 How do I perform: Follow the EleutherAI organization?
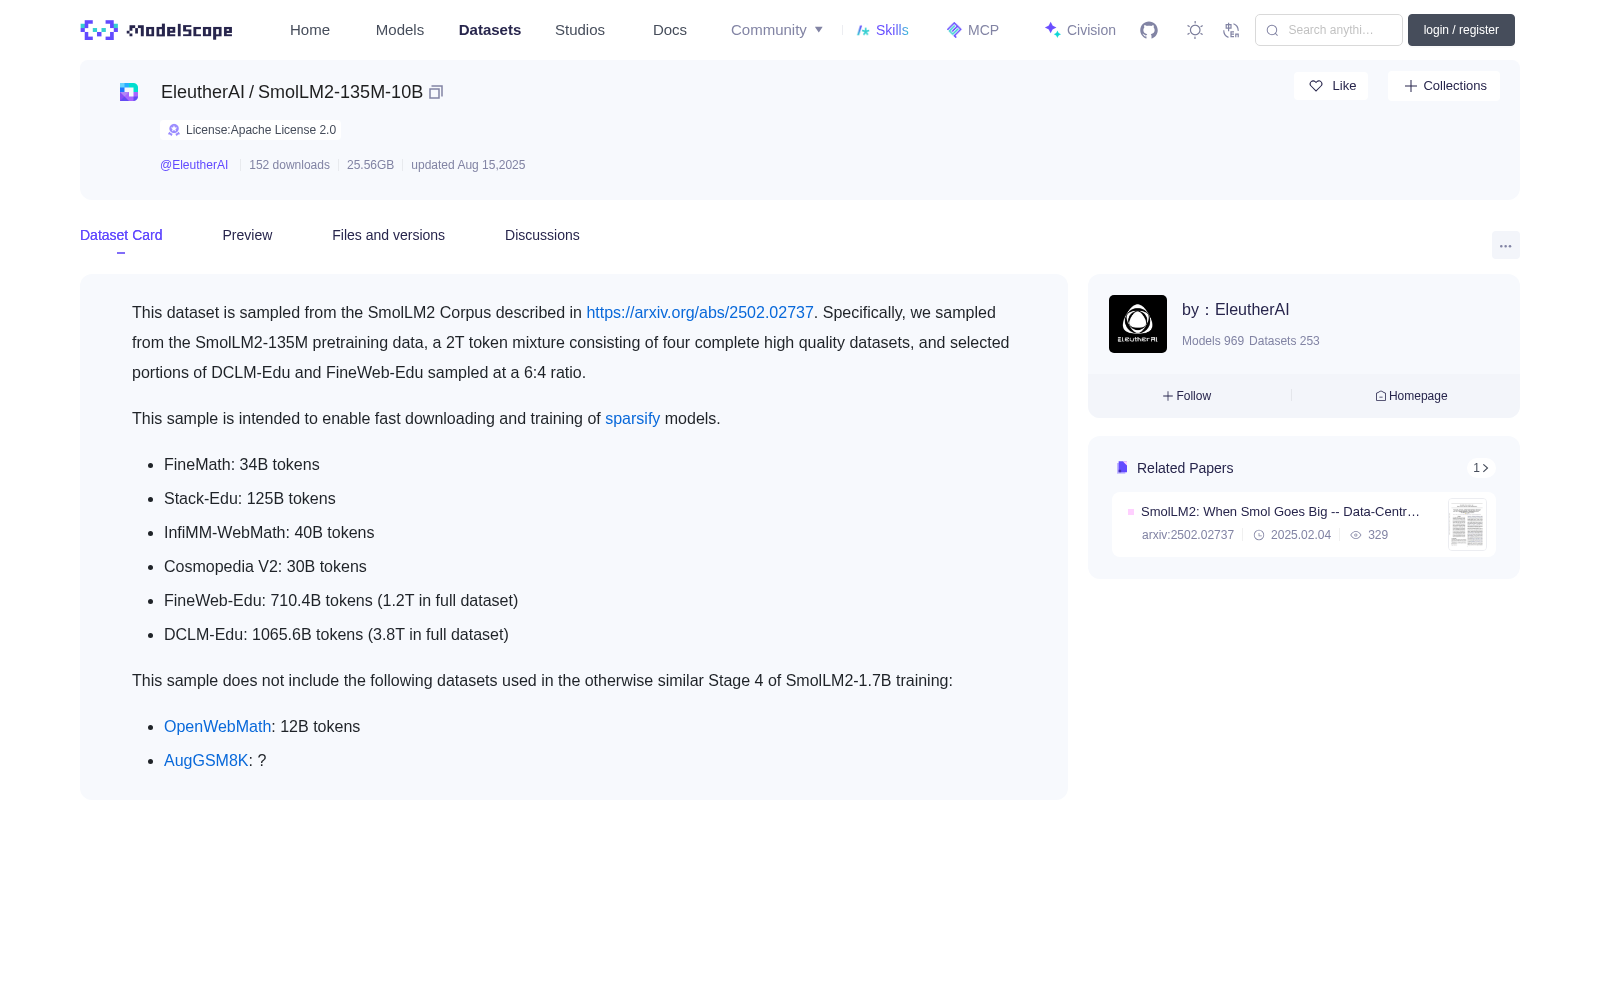pos(1187,396)
